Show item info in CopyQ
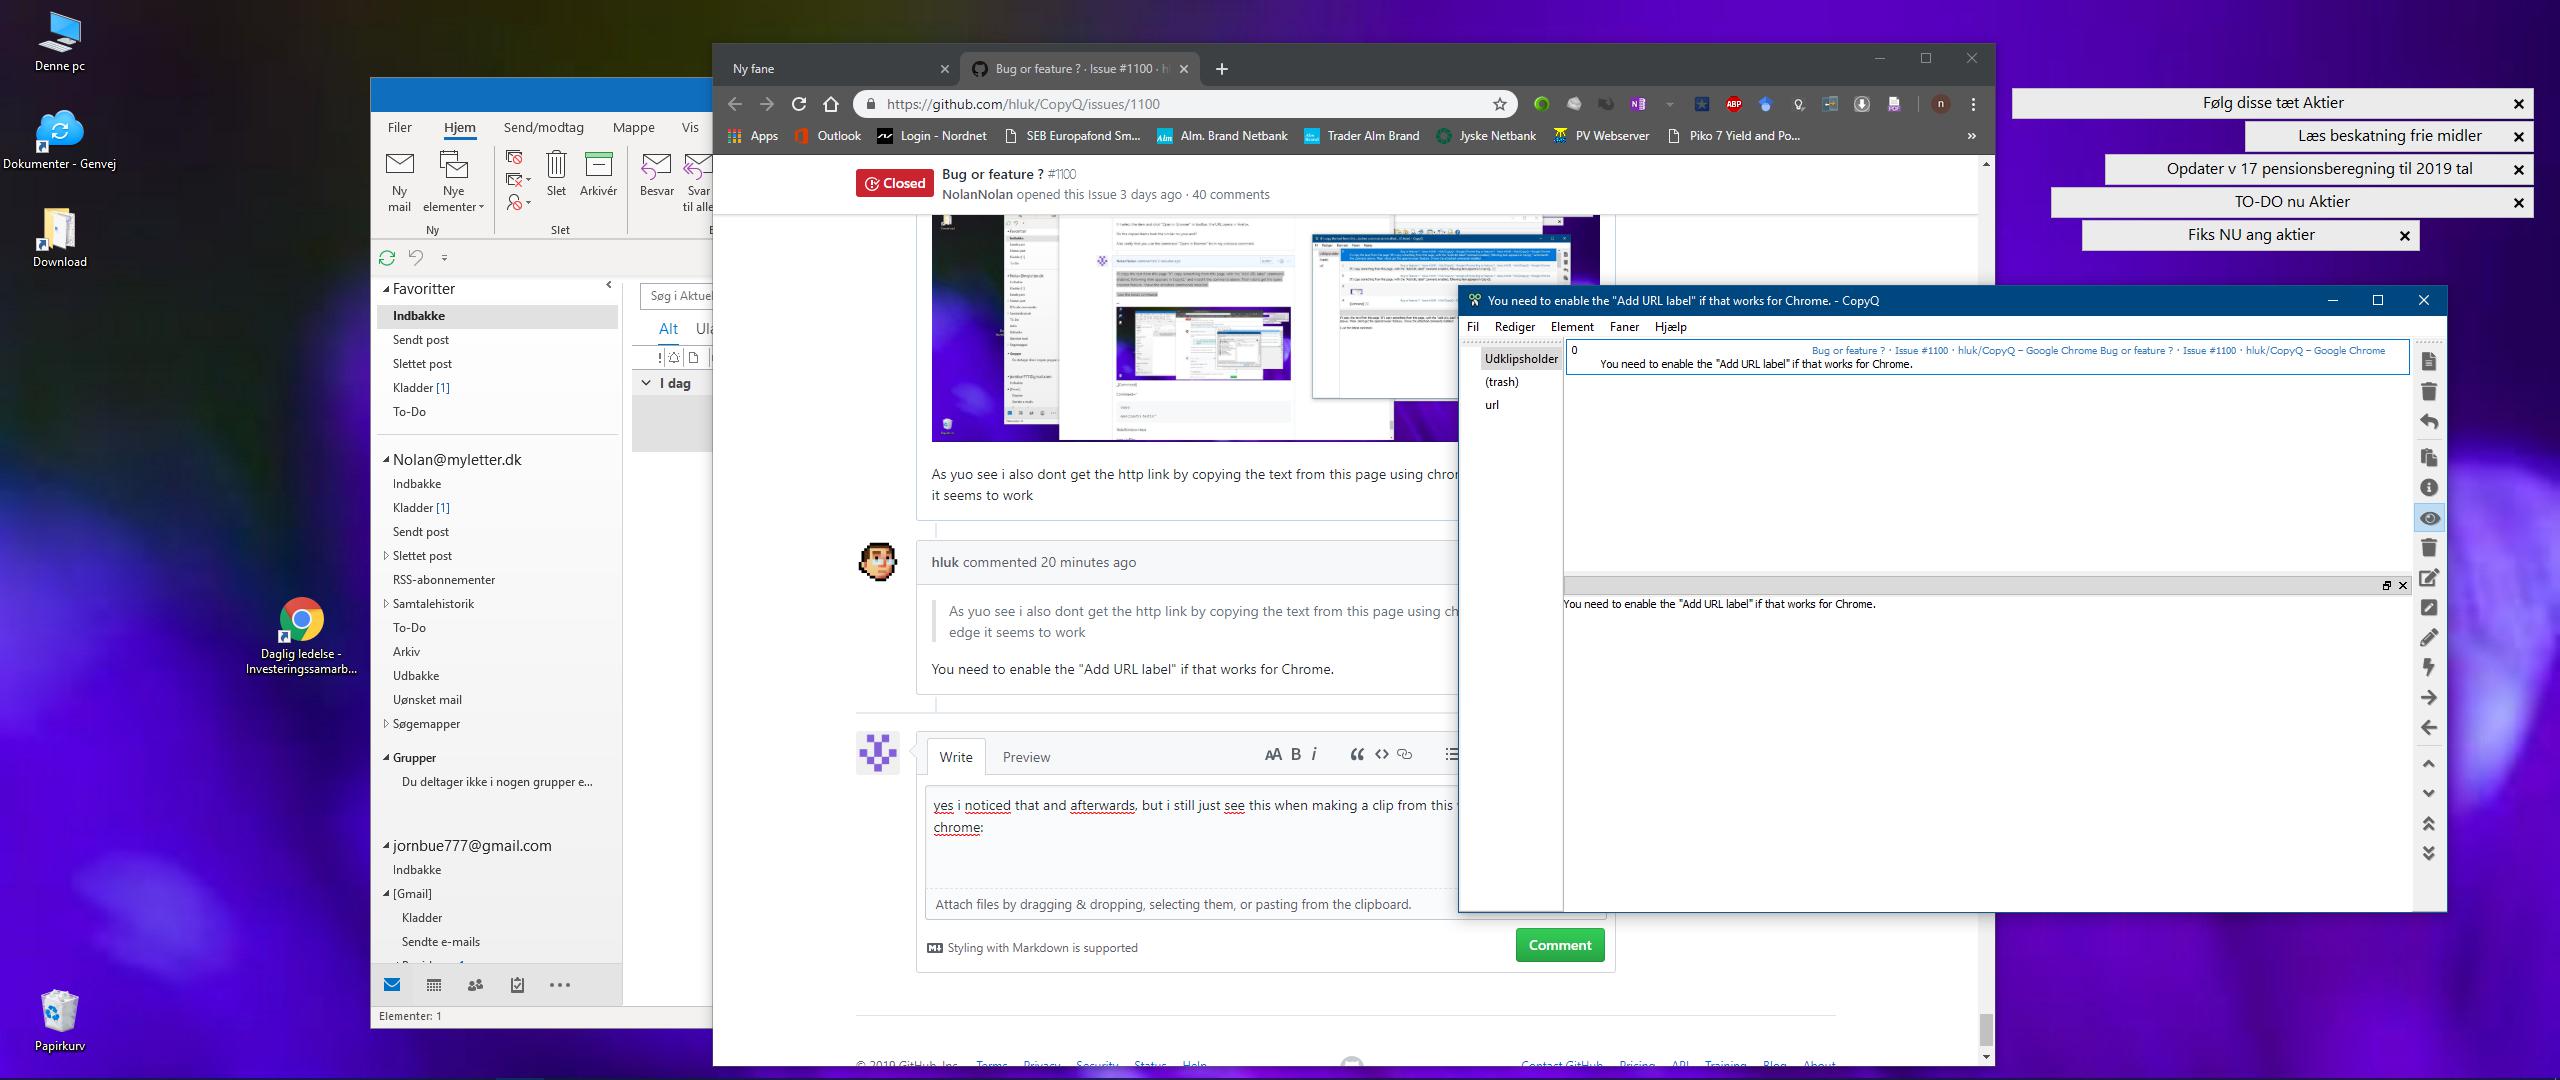The height and width of the screenshot is (1080, 2560). (x=2430, y=485)
